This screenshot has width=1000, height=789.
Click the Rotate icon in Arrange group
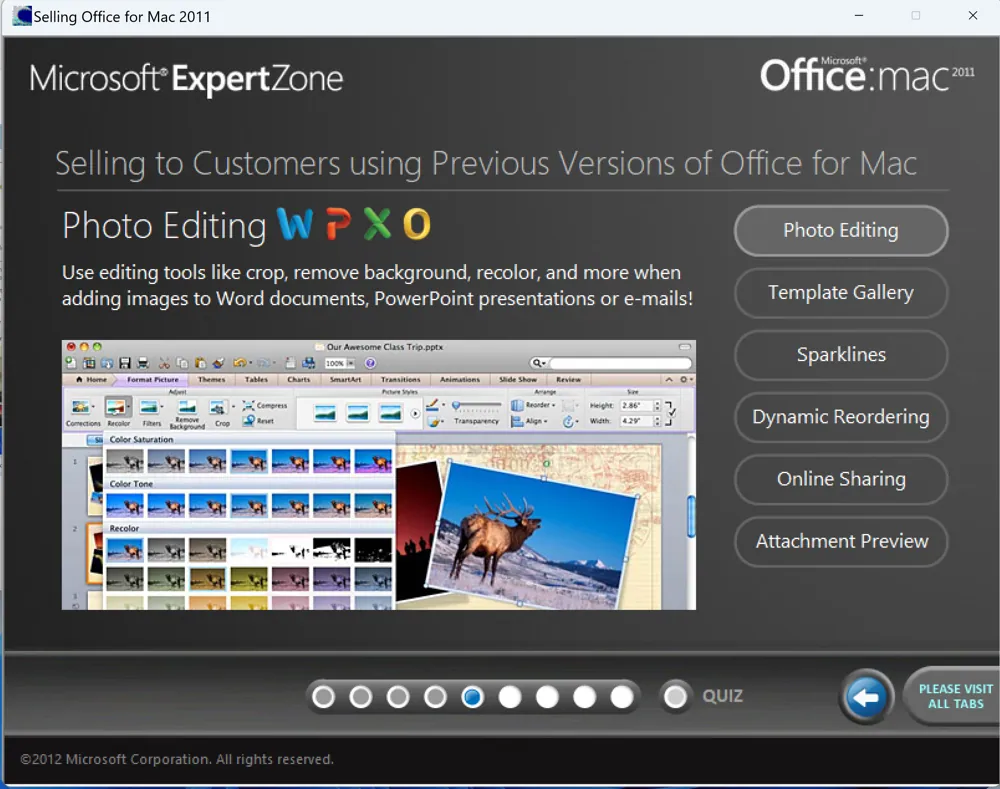[568, 422]
